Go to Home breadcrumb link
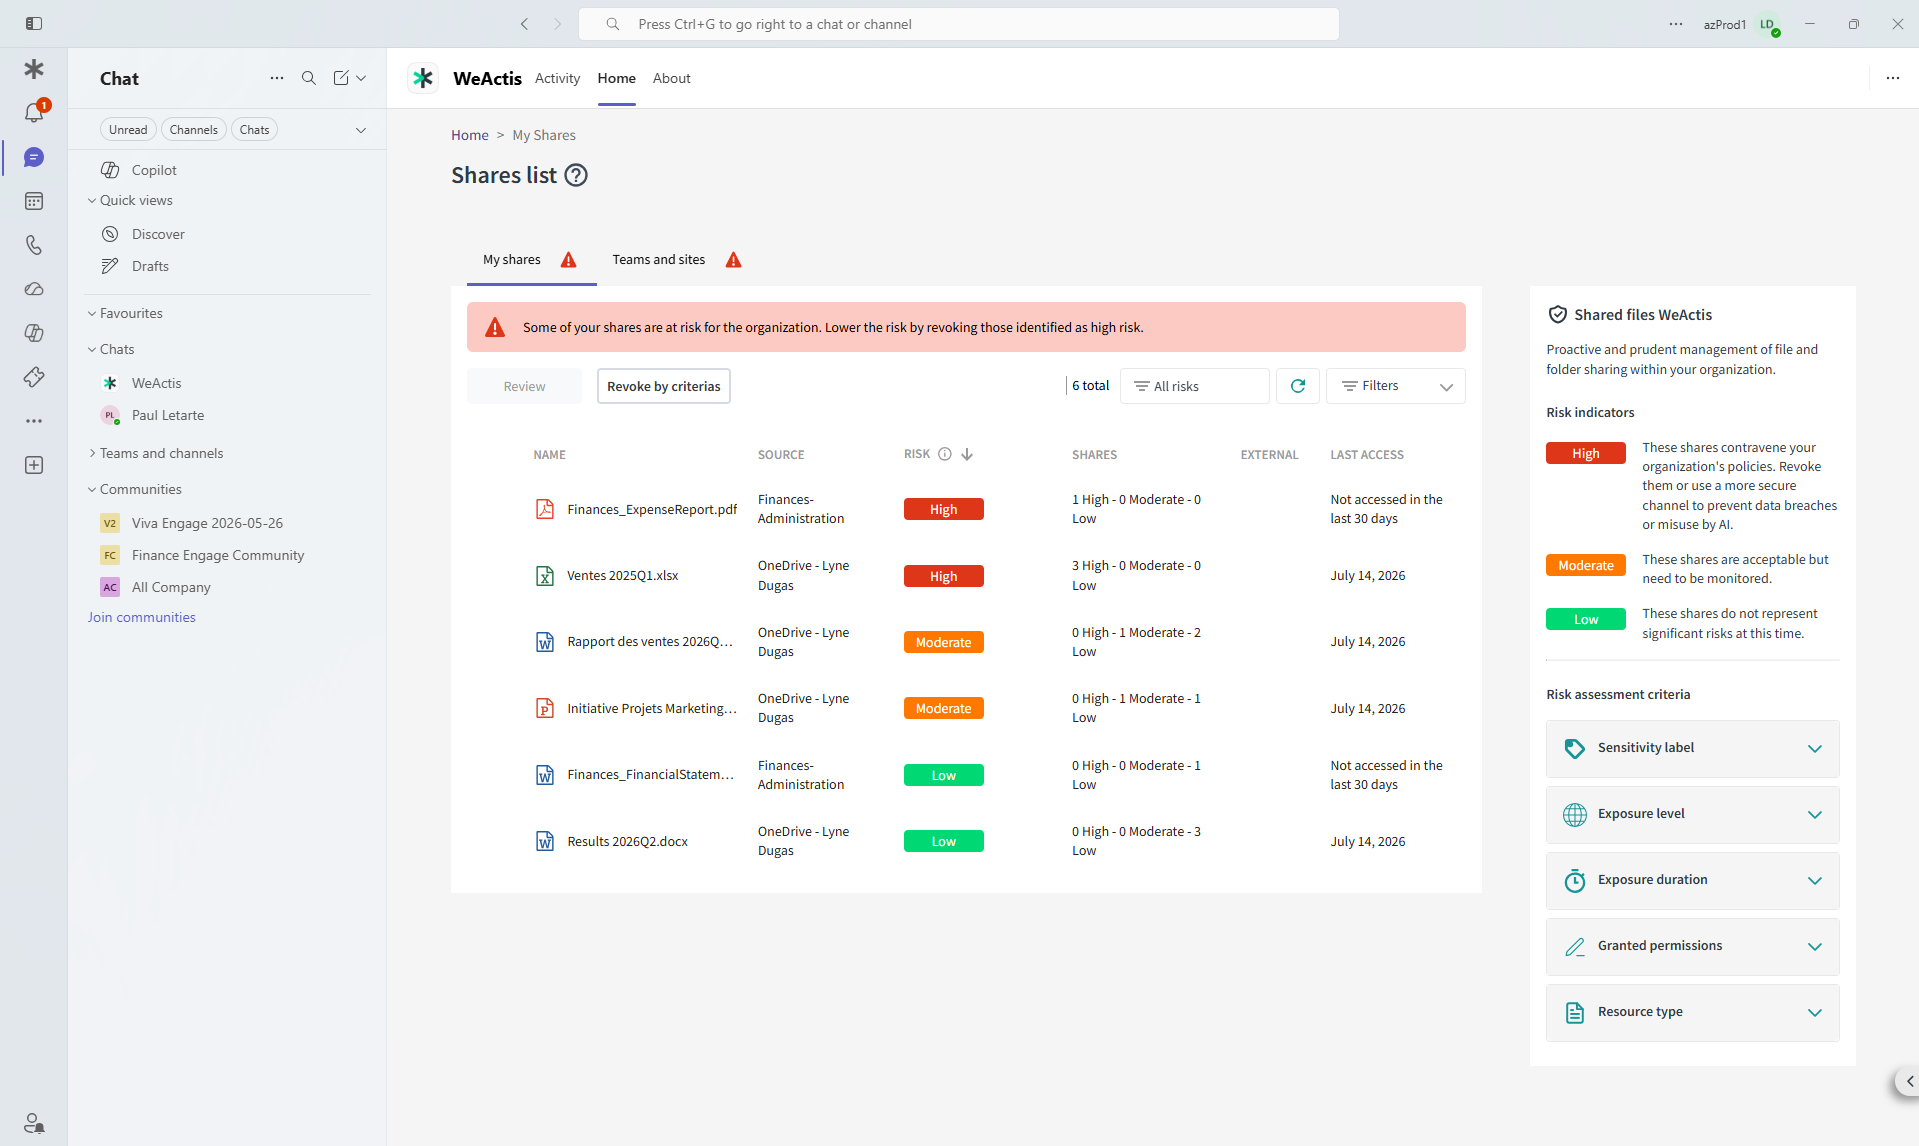 point(469,135)
